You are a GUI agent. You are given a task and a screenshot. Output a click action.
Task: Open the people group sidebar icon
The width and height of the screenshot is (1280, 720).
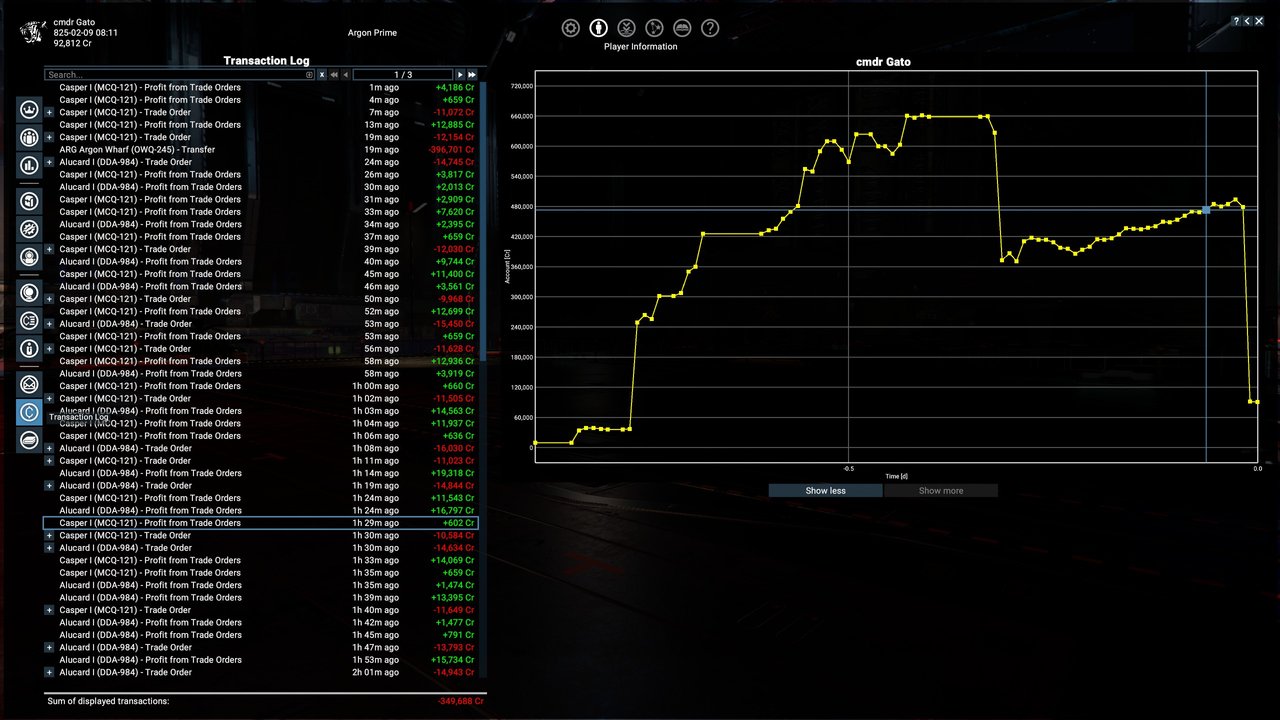[29, 137]
